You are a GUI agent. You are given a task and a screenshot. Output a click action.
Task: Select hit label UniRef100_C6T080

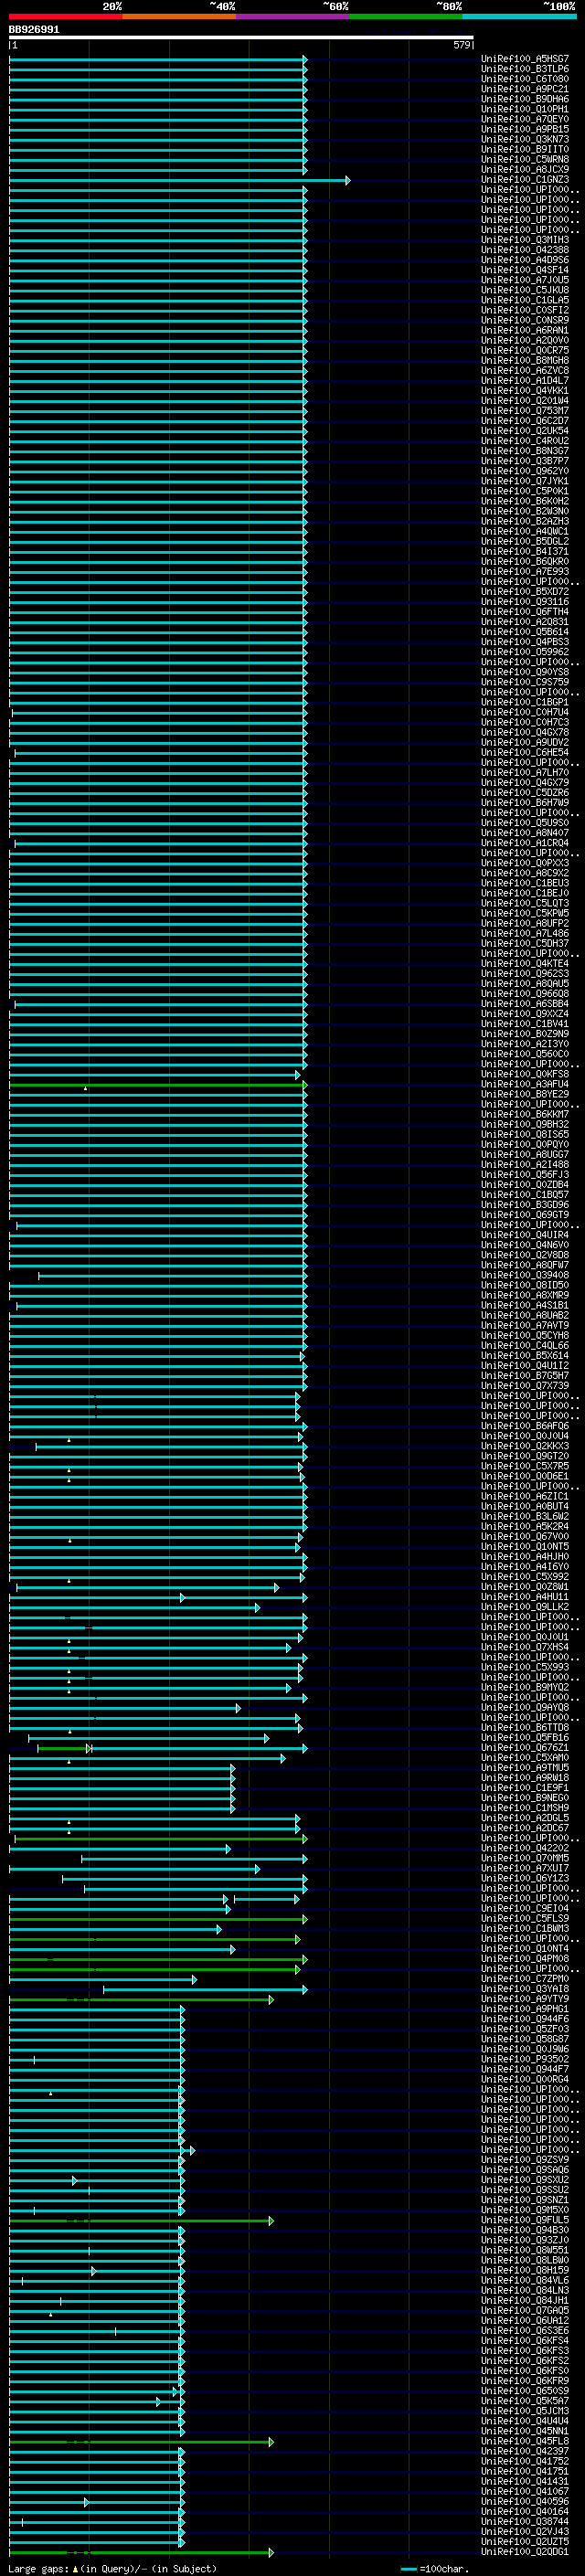pos(525,79)
